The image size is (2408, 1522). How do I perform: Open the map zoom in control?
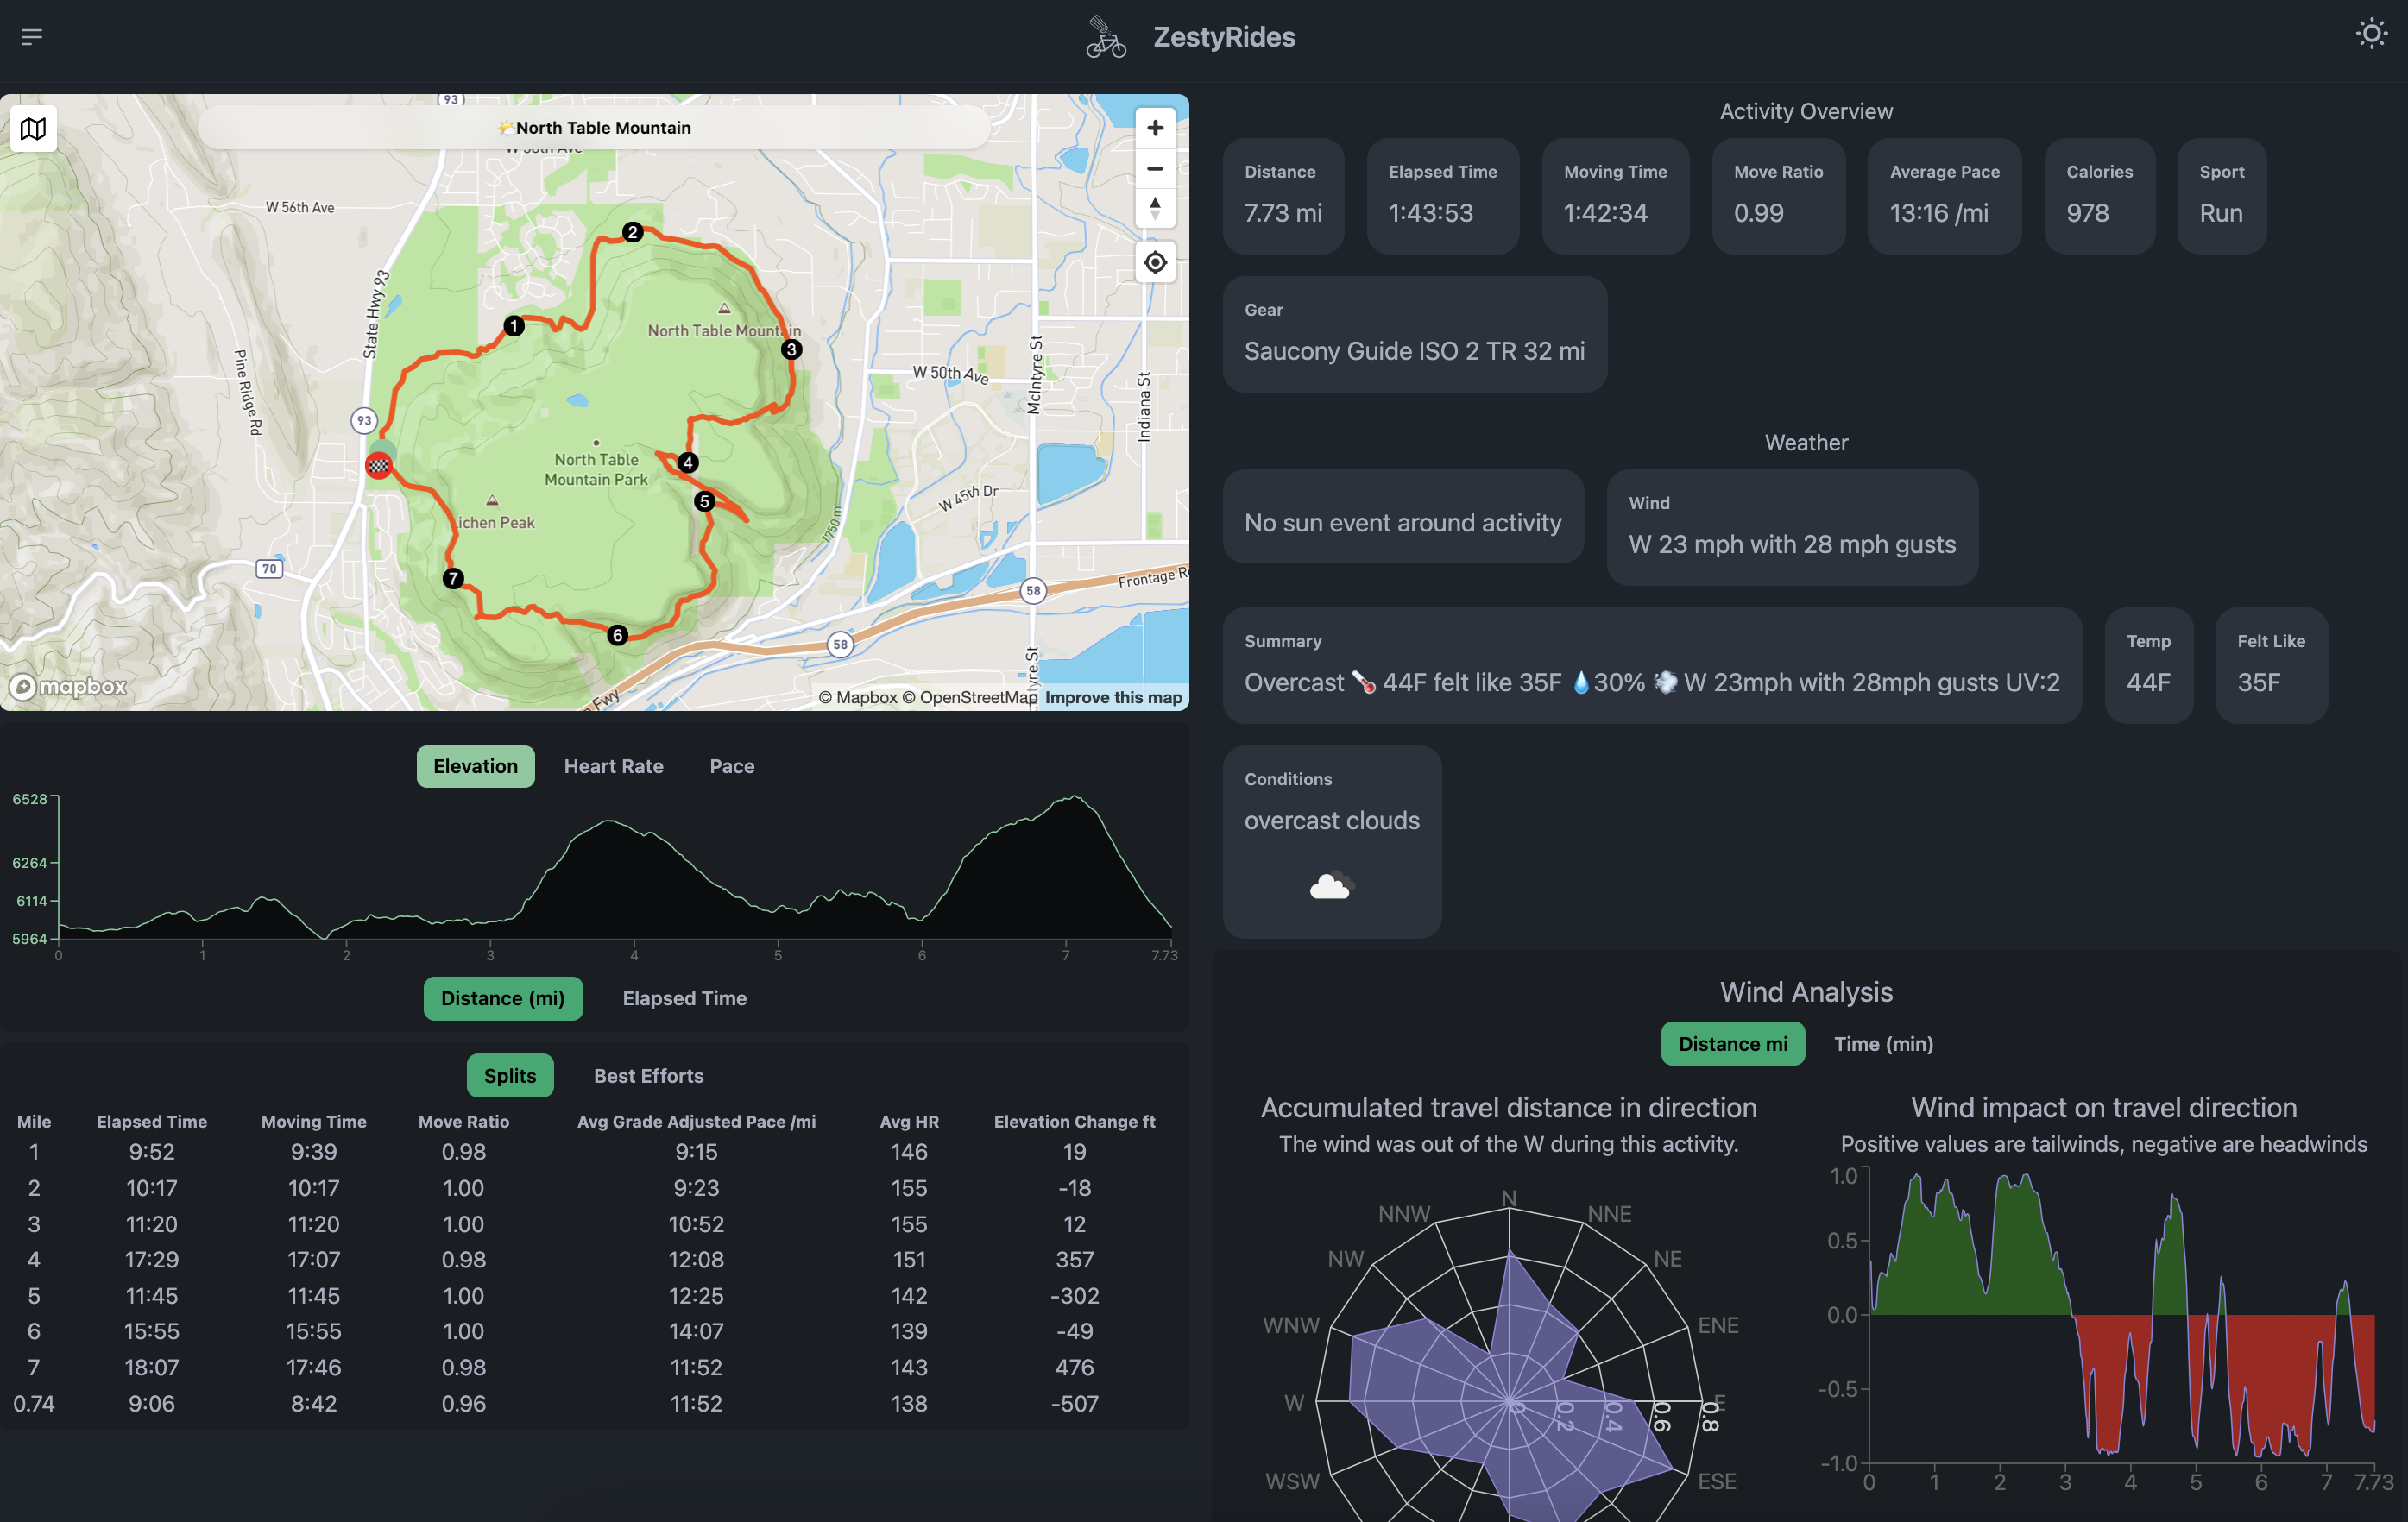(x=1155, y=128)
